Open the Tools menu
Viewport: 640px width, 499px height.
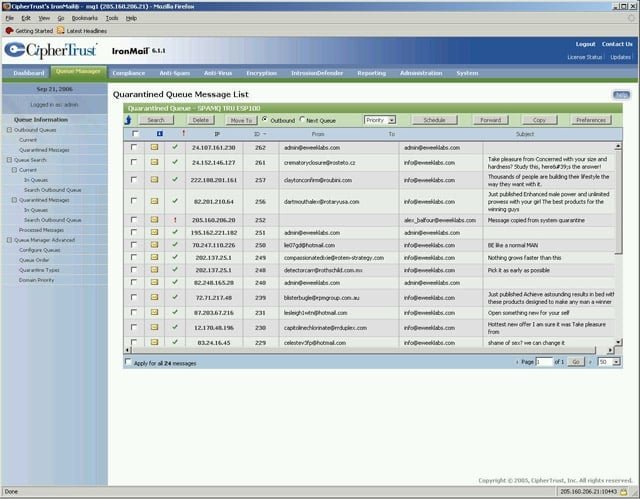(x=112, y=18)
